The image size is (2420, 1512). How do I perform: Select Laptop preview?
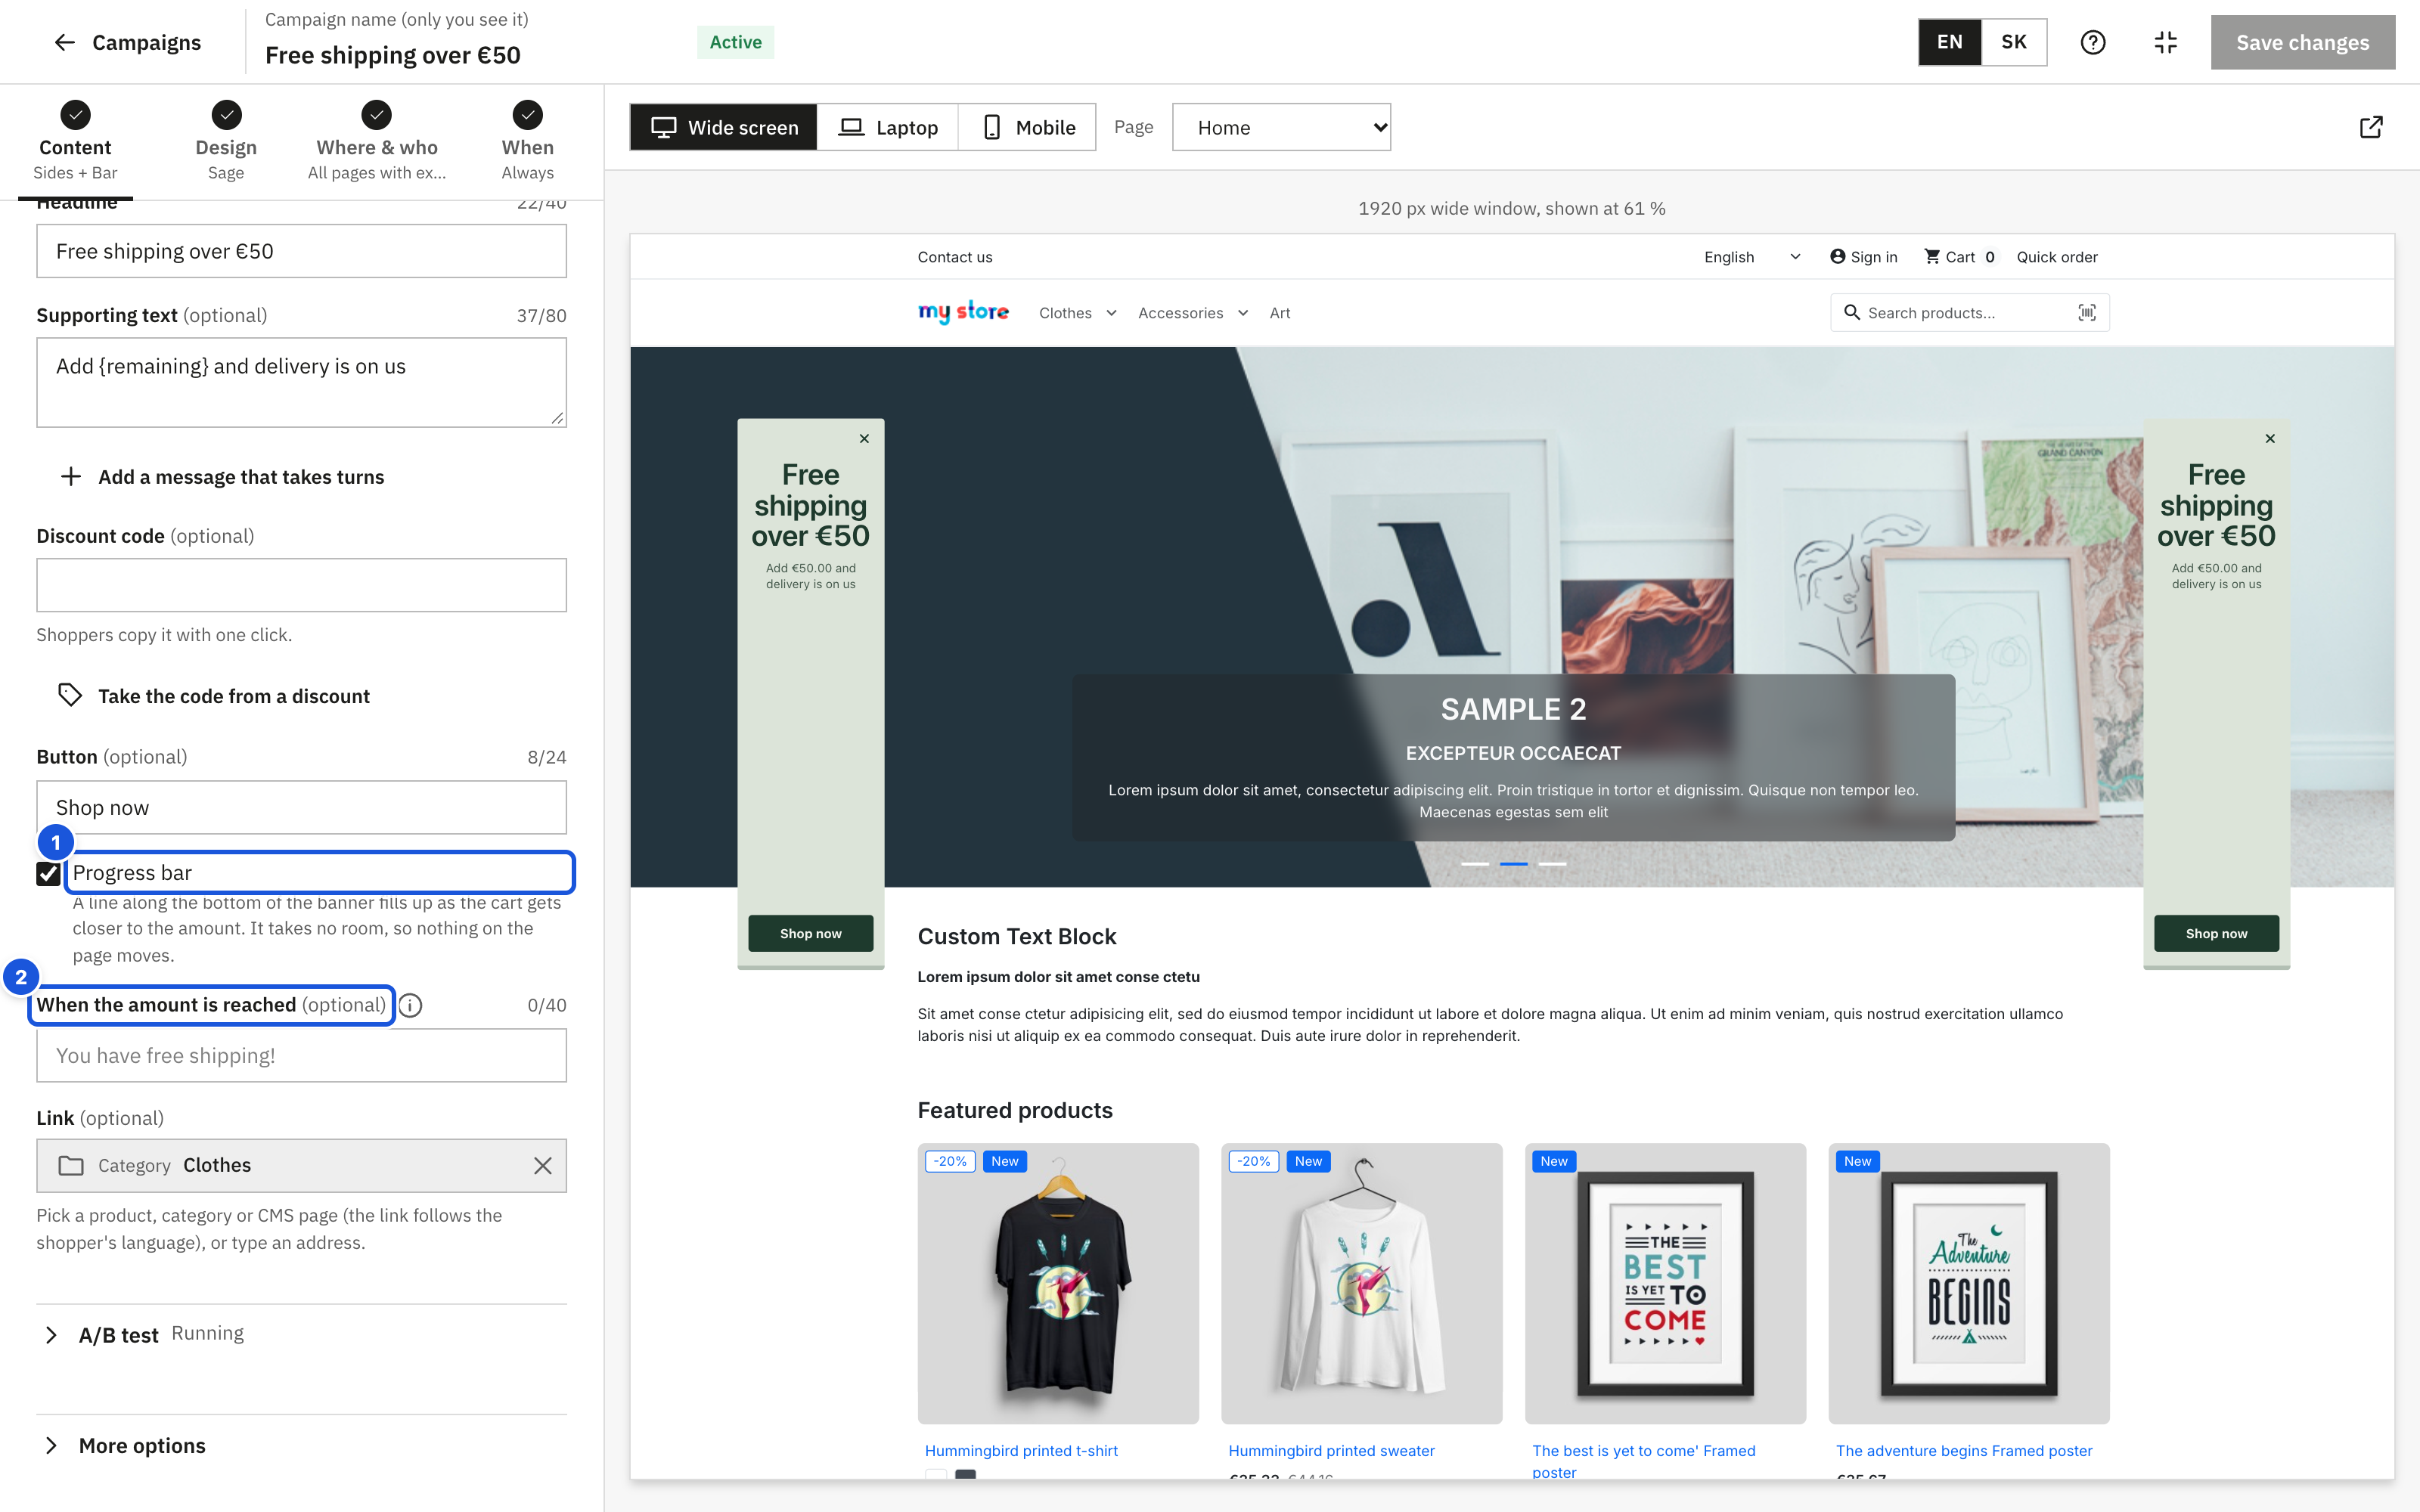(888, 127)
